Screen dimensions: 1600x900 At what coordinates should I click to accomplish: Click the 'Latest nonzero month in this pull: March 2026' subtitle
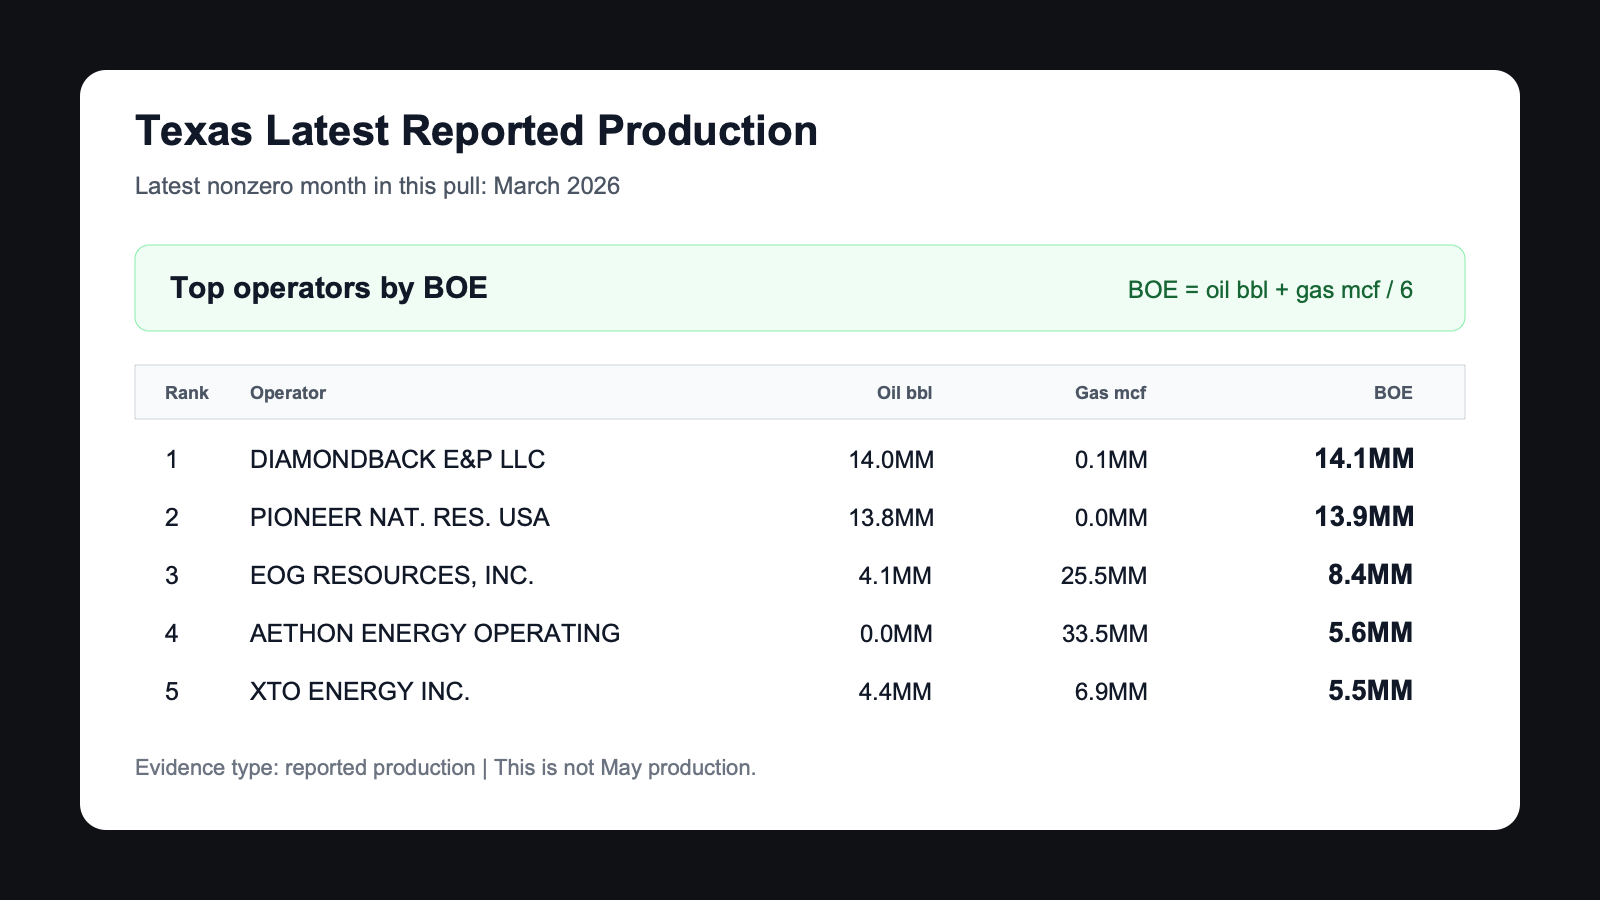[x=377, y=186]
